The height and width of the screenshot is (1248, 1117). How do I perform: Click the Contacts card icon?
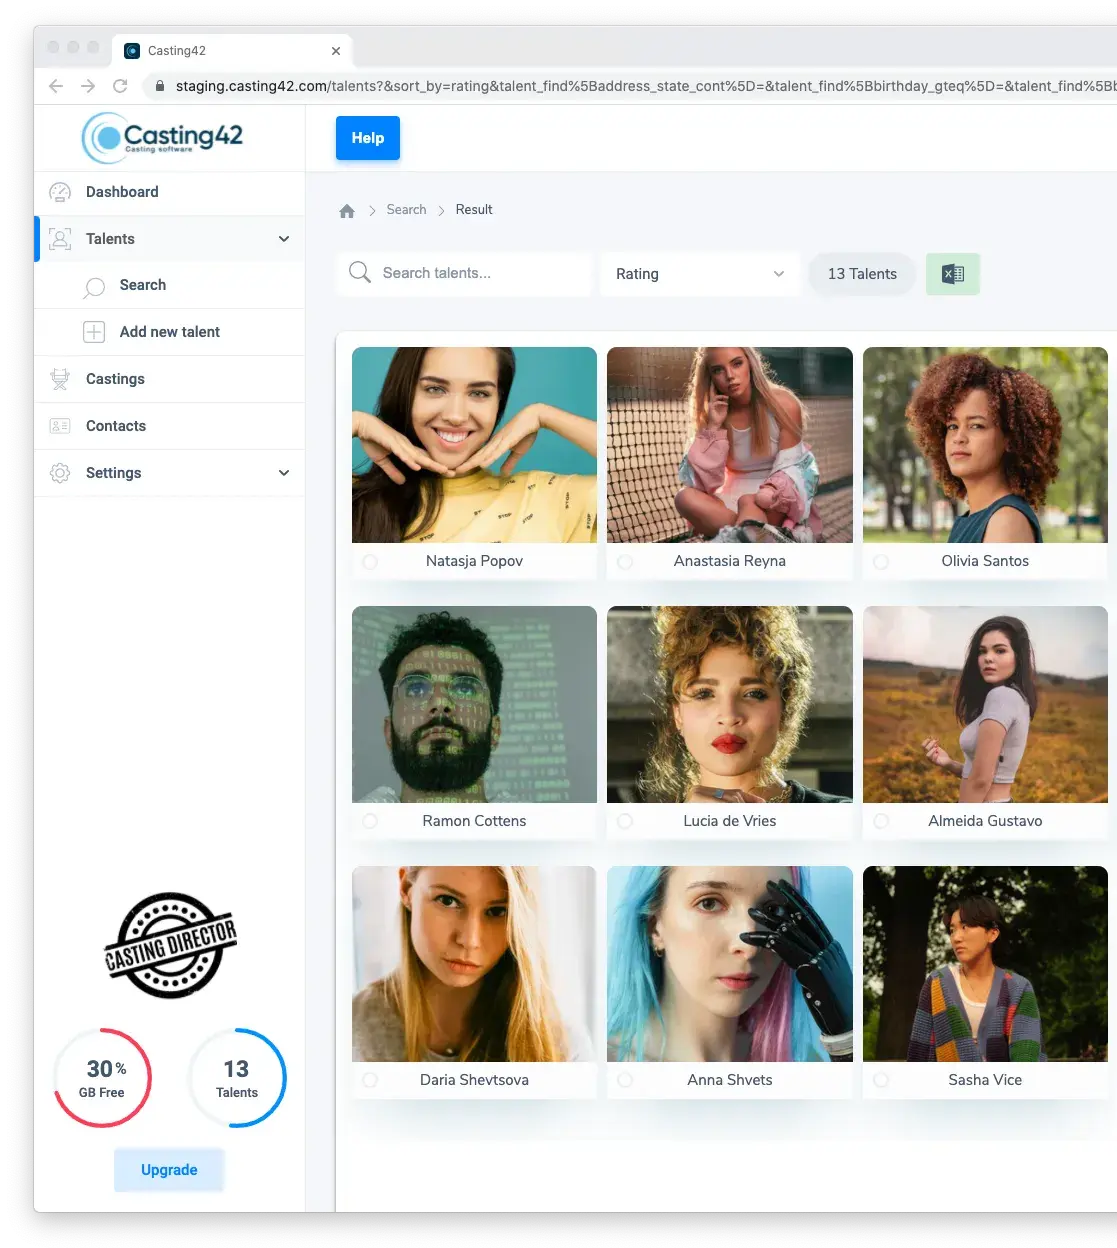60,426
